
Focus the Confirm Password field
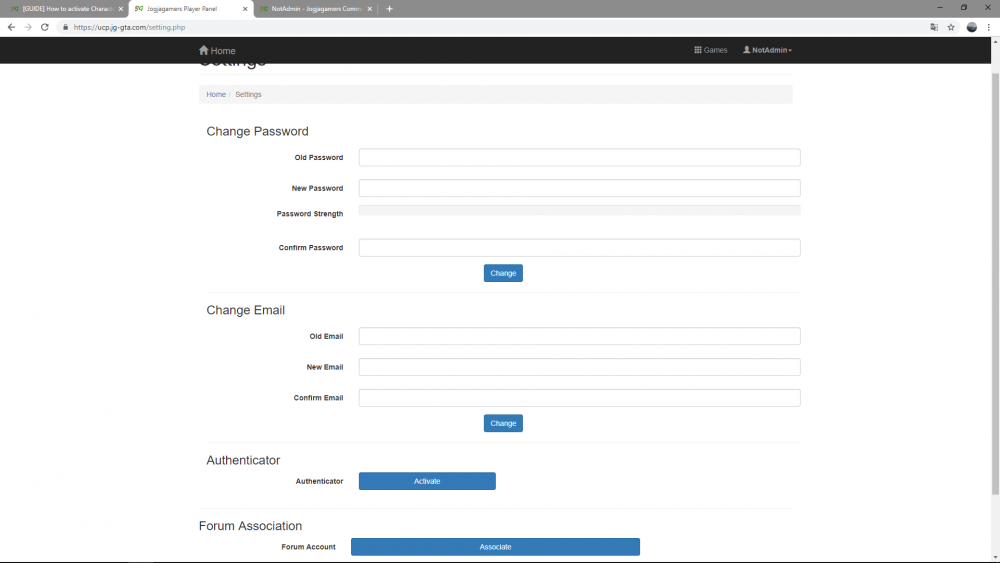click(x=579, y=247)
